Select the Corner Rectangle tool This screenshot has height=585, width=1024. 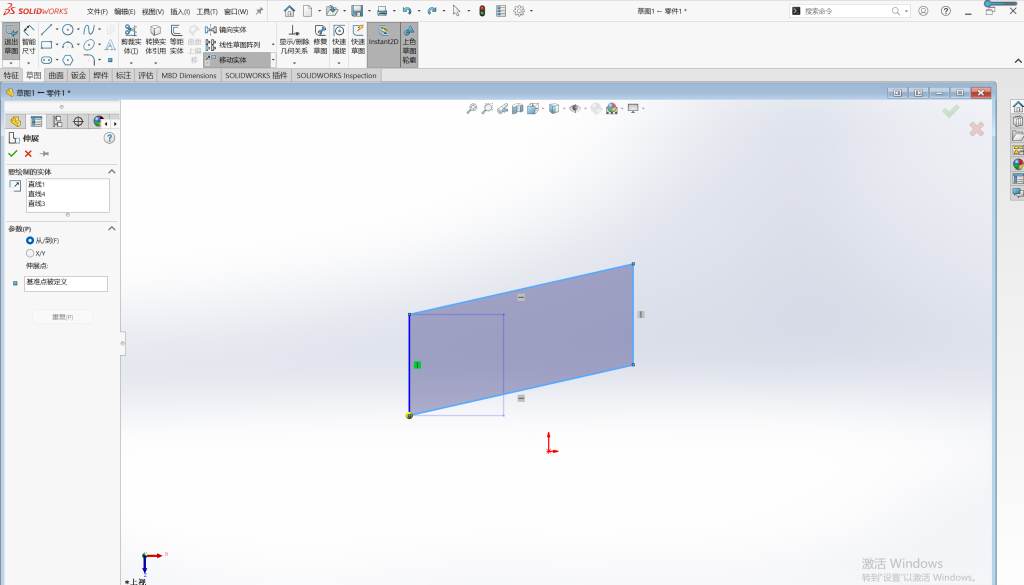click(x=46, y=45)
